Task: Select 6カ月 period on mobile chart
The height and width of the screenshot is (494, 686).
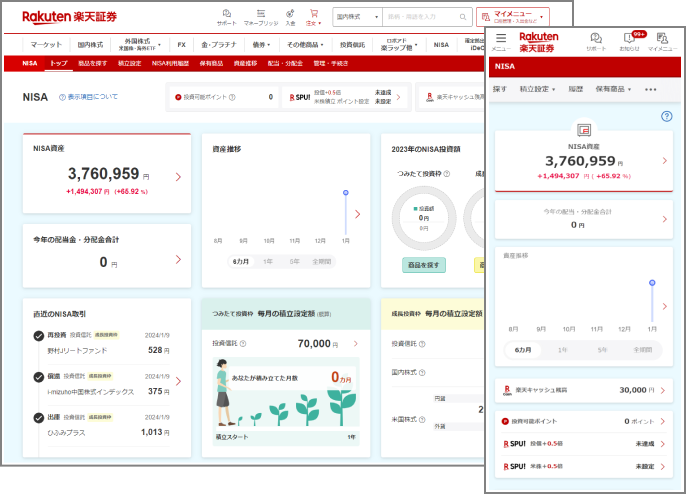Action: click(523, 350)
